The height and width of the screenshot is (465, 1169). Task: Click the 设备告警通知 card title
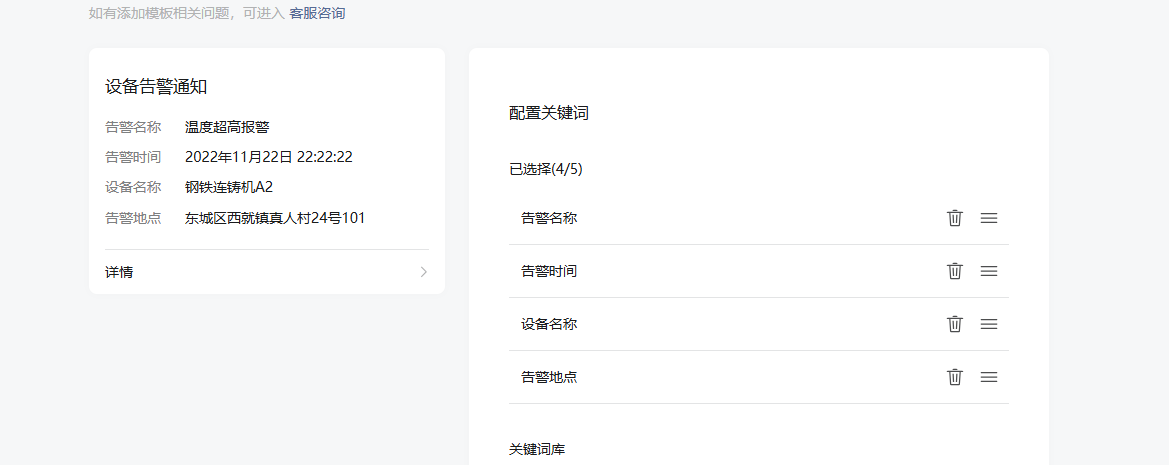[x=156, y=87]
